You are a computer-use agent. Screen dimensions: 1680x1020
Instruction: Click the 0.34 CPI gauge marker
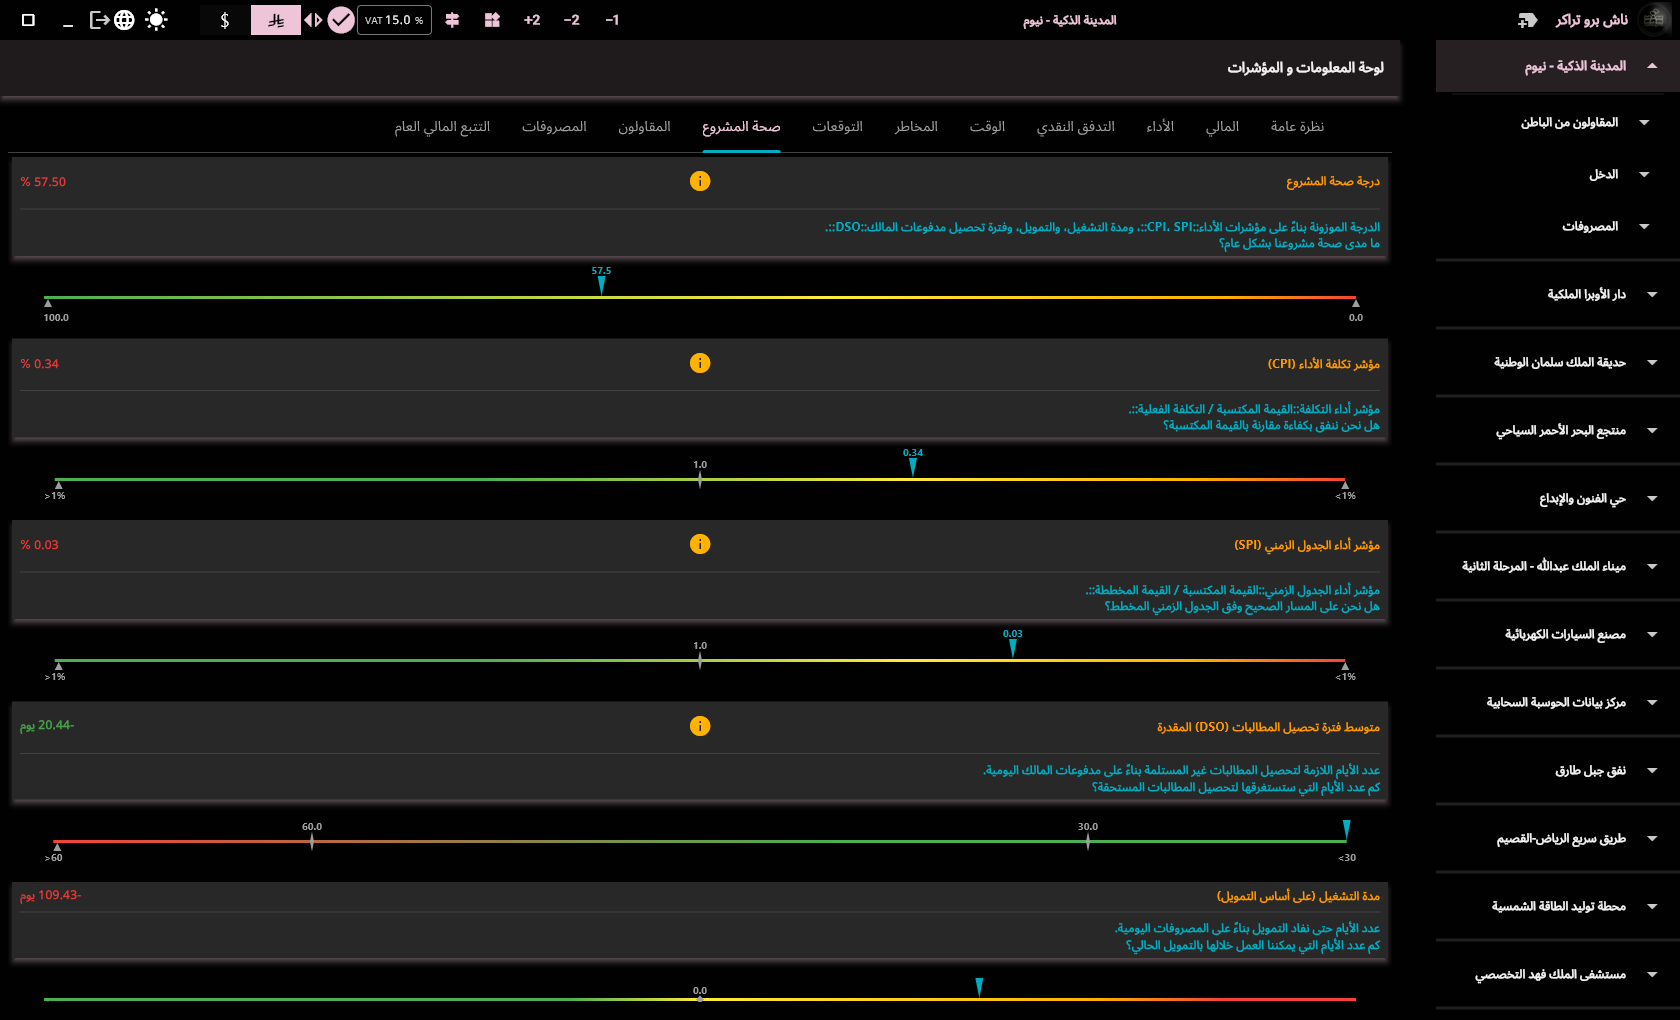point(913,466)
